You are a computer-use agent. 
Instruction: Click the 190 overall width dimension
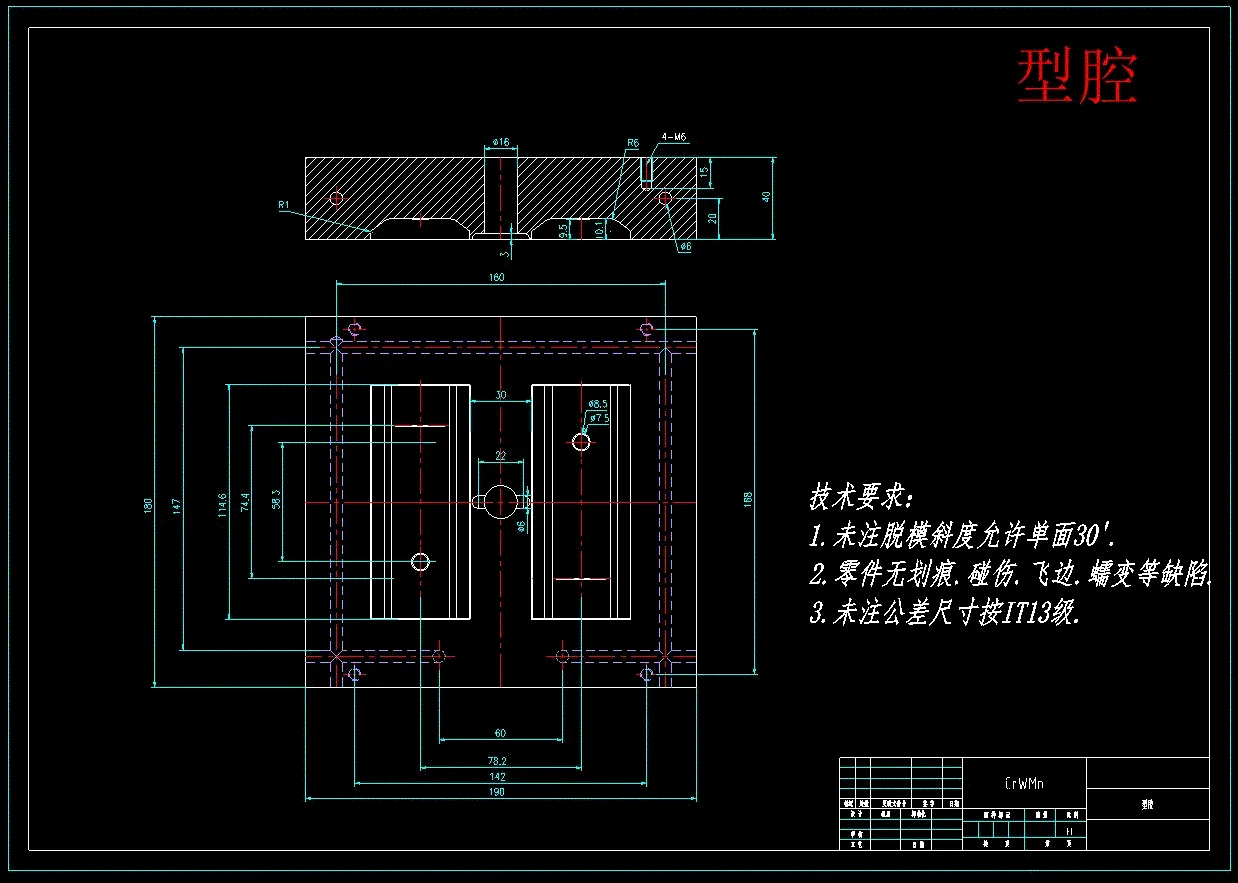497,792
